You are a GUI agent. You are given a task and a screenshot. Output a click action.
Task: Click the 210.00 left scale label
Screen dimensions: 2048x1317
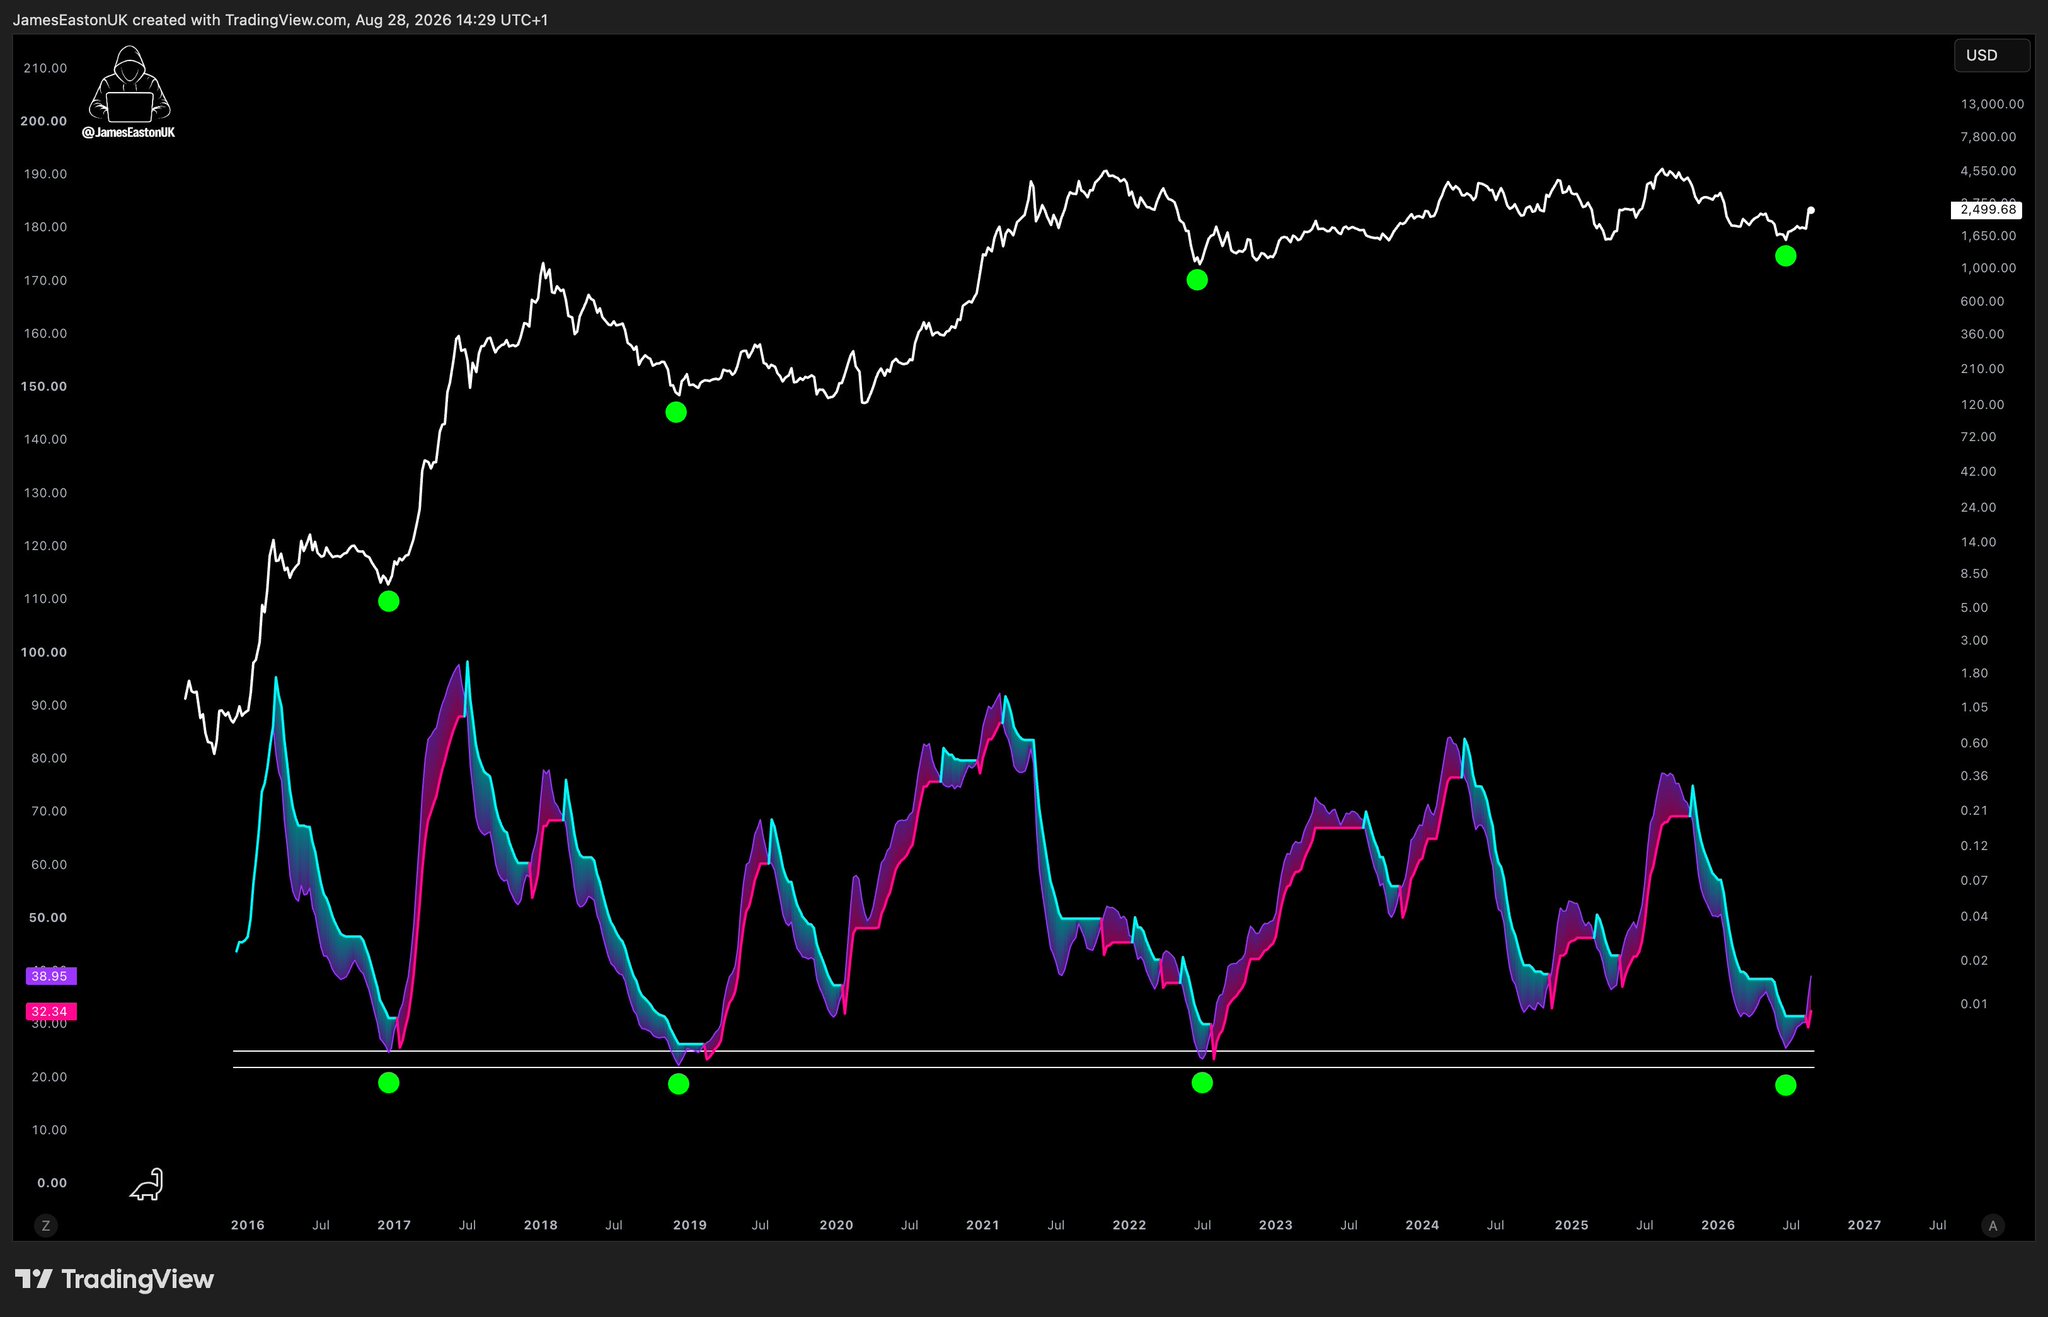[45, 68]
